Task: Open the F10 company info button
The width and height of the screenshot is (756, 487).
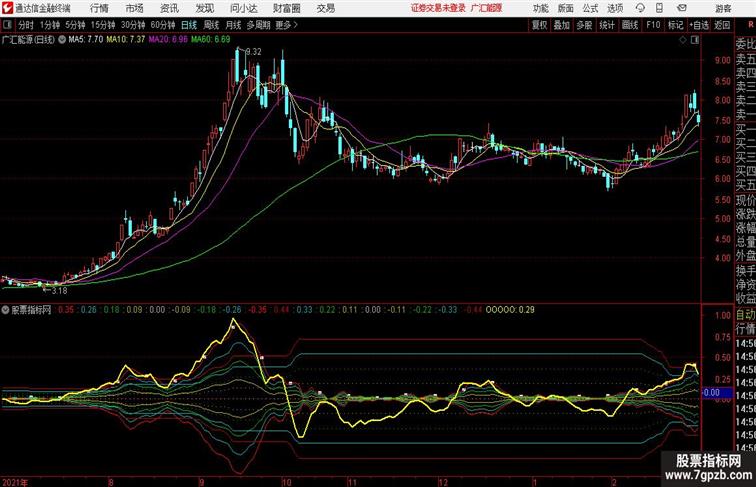Action: [653, 25]
